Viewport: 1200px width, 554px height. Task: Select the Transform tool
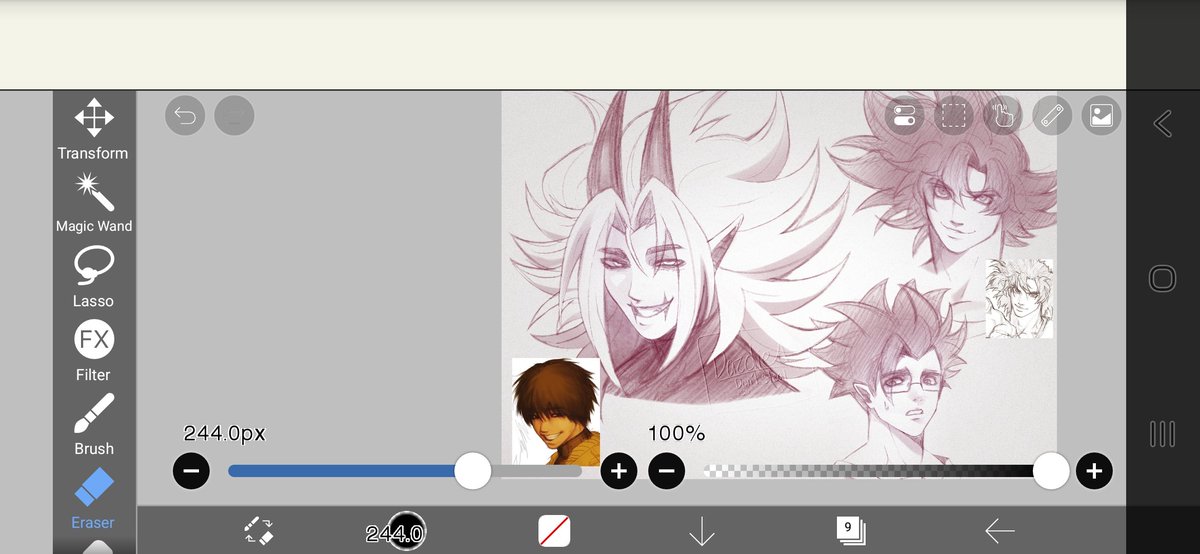point(93,129)
